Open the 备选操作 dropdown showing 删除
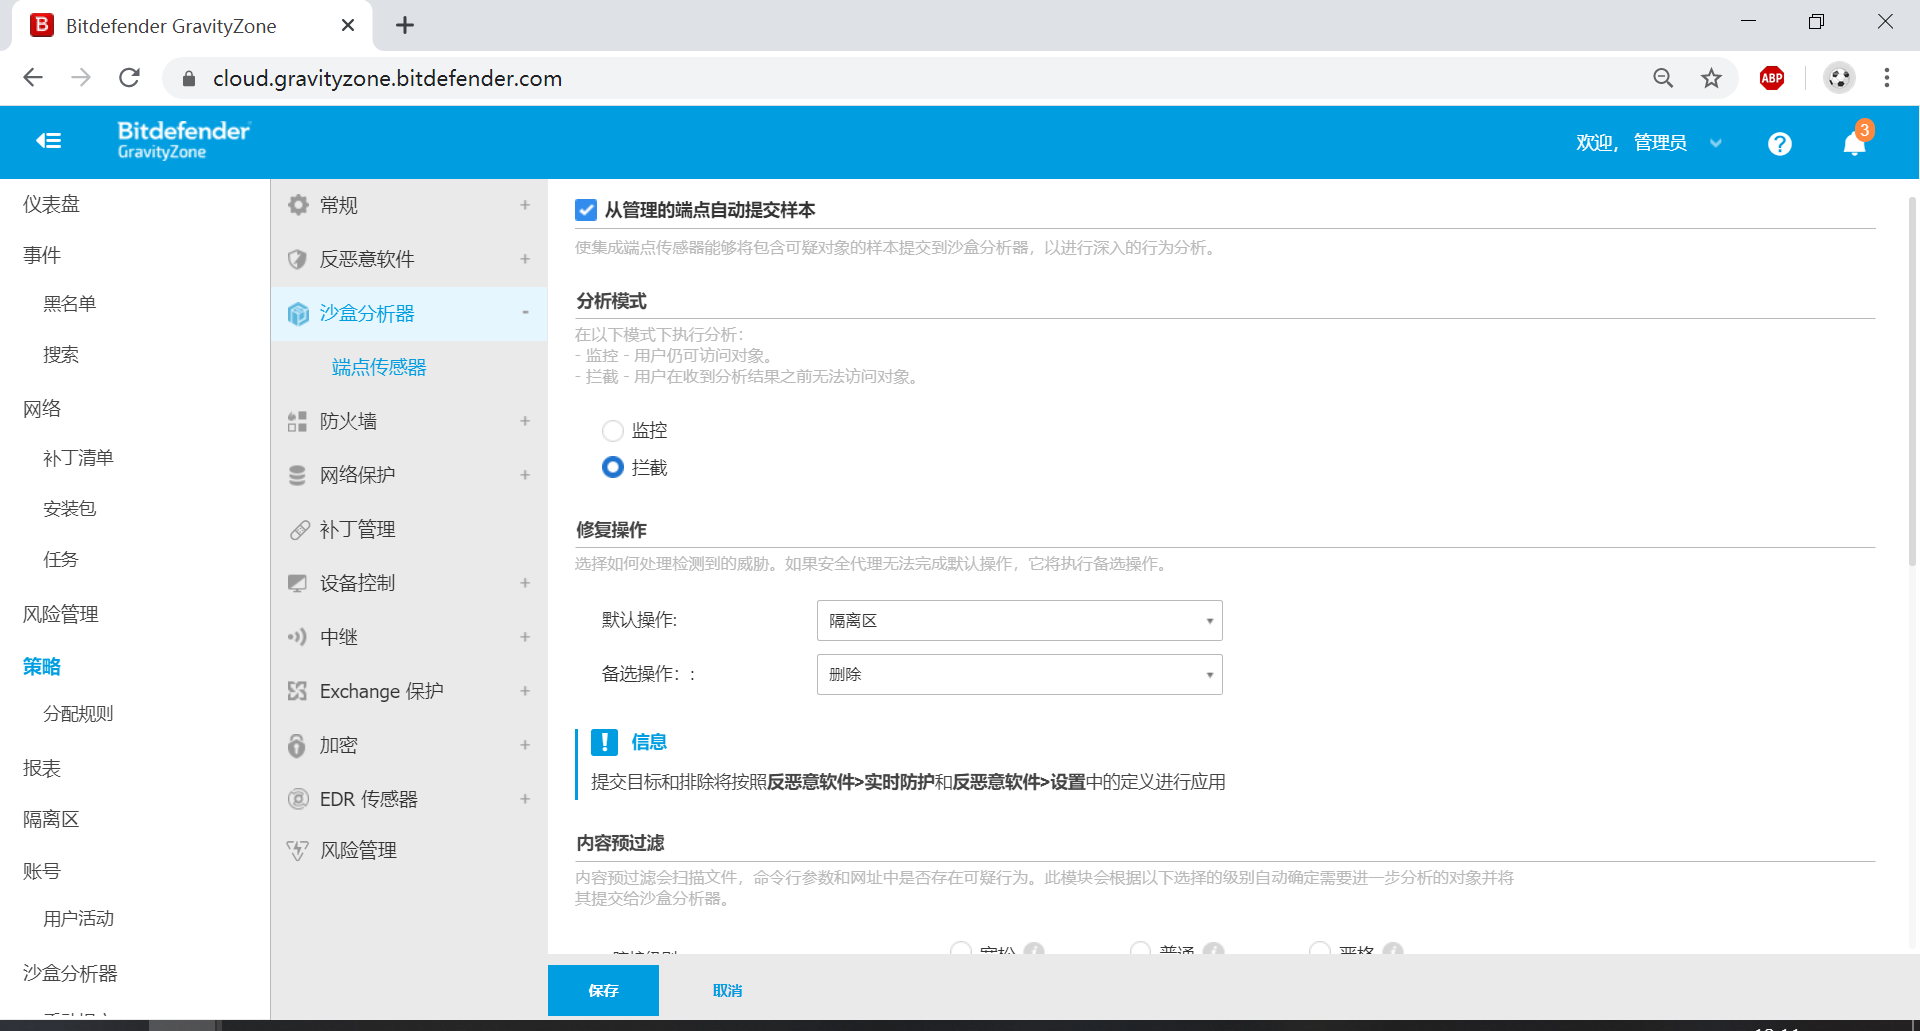 tap(1019, 675)
